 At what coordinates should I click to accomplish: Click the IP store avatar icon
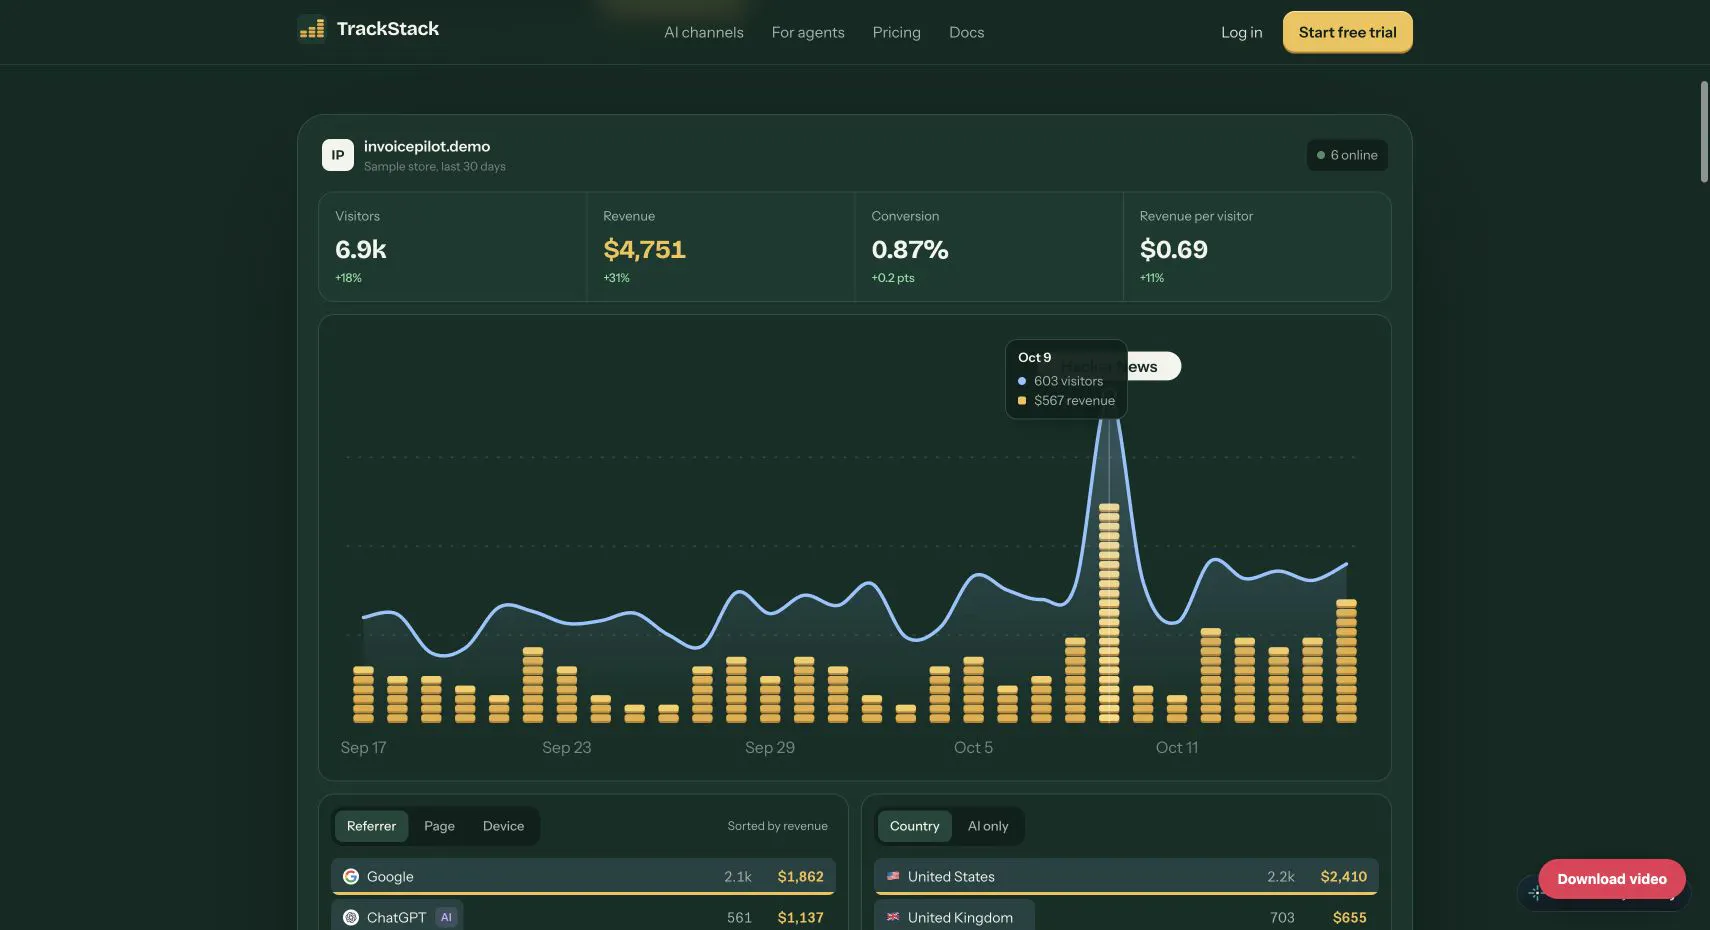338,155
